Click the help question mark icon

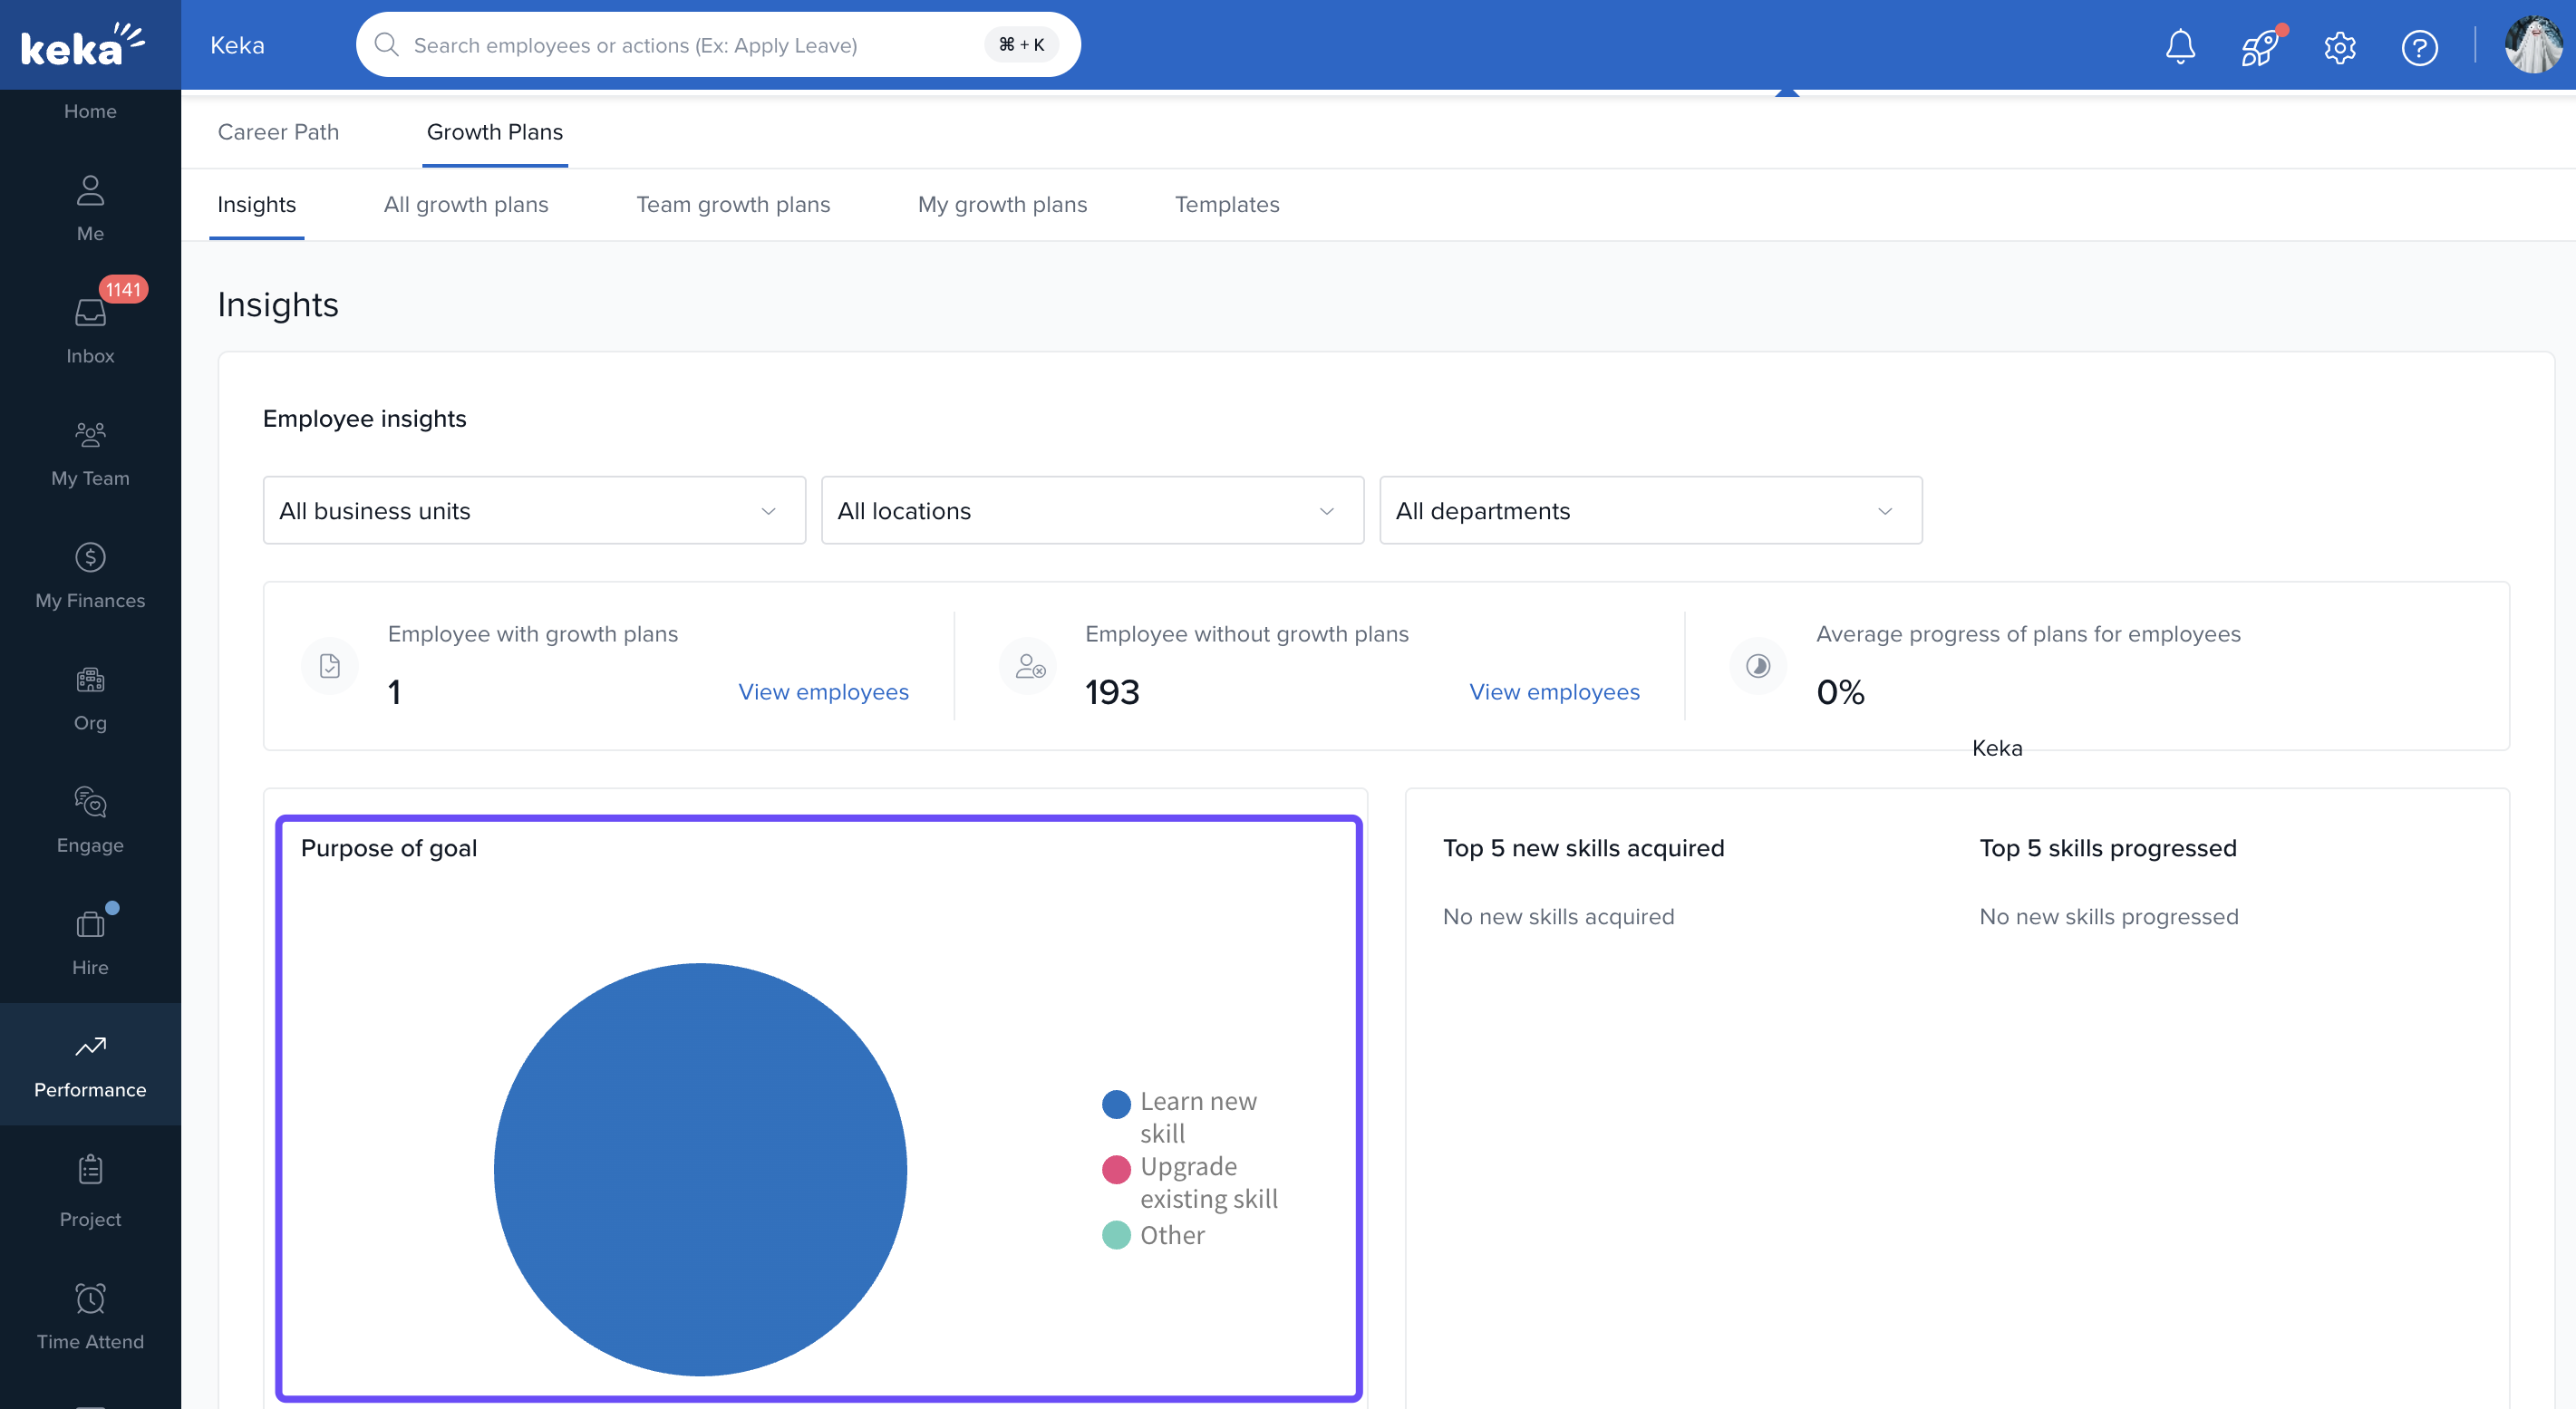coord(2419,46)
